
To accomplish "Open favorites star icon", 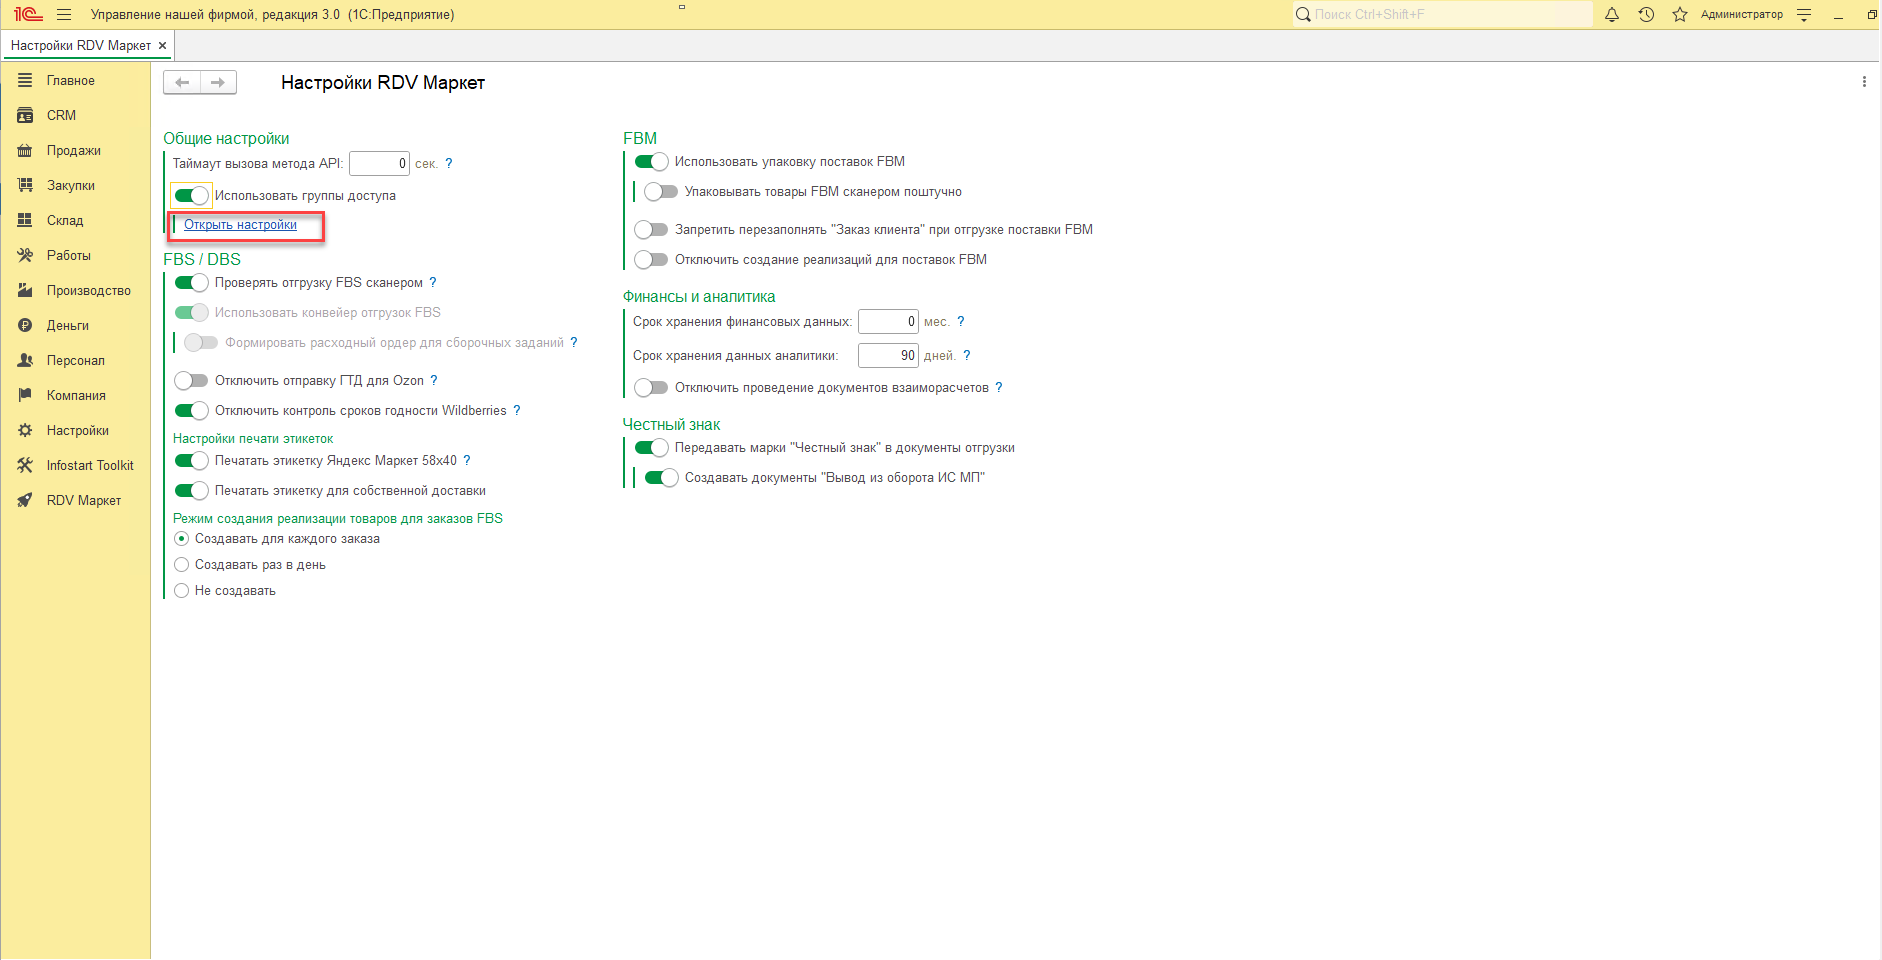I will click(1680, 15).
